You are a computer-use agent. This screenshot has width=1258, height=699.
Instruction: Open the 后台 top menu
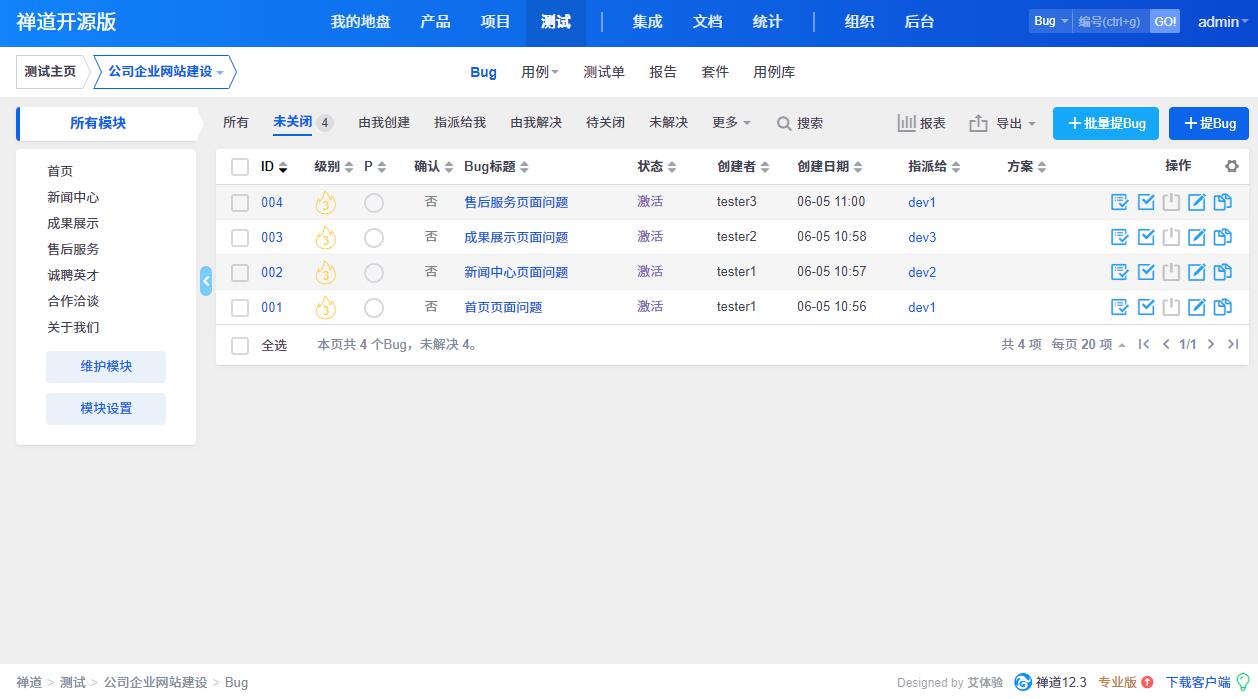(919, 22)
